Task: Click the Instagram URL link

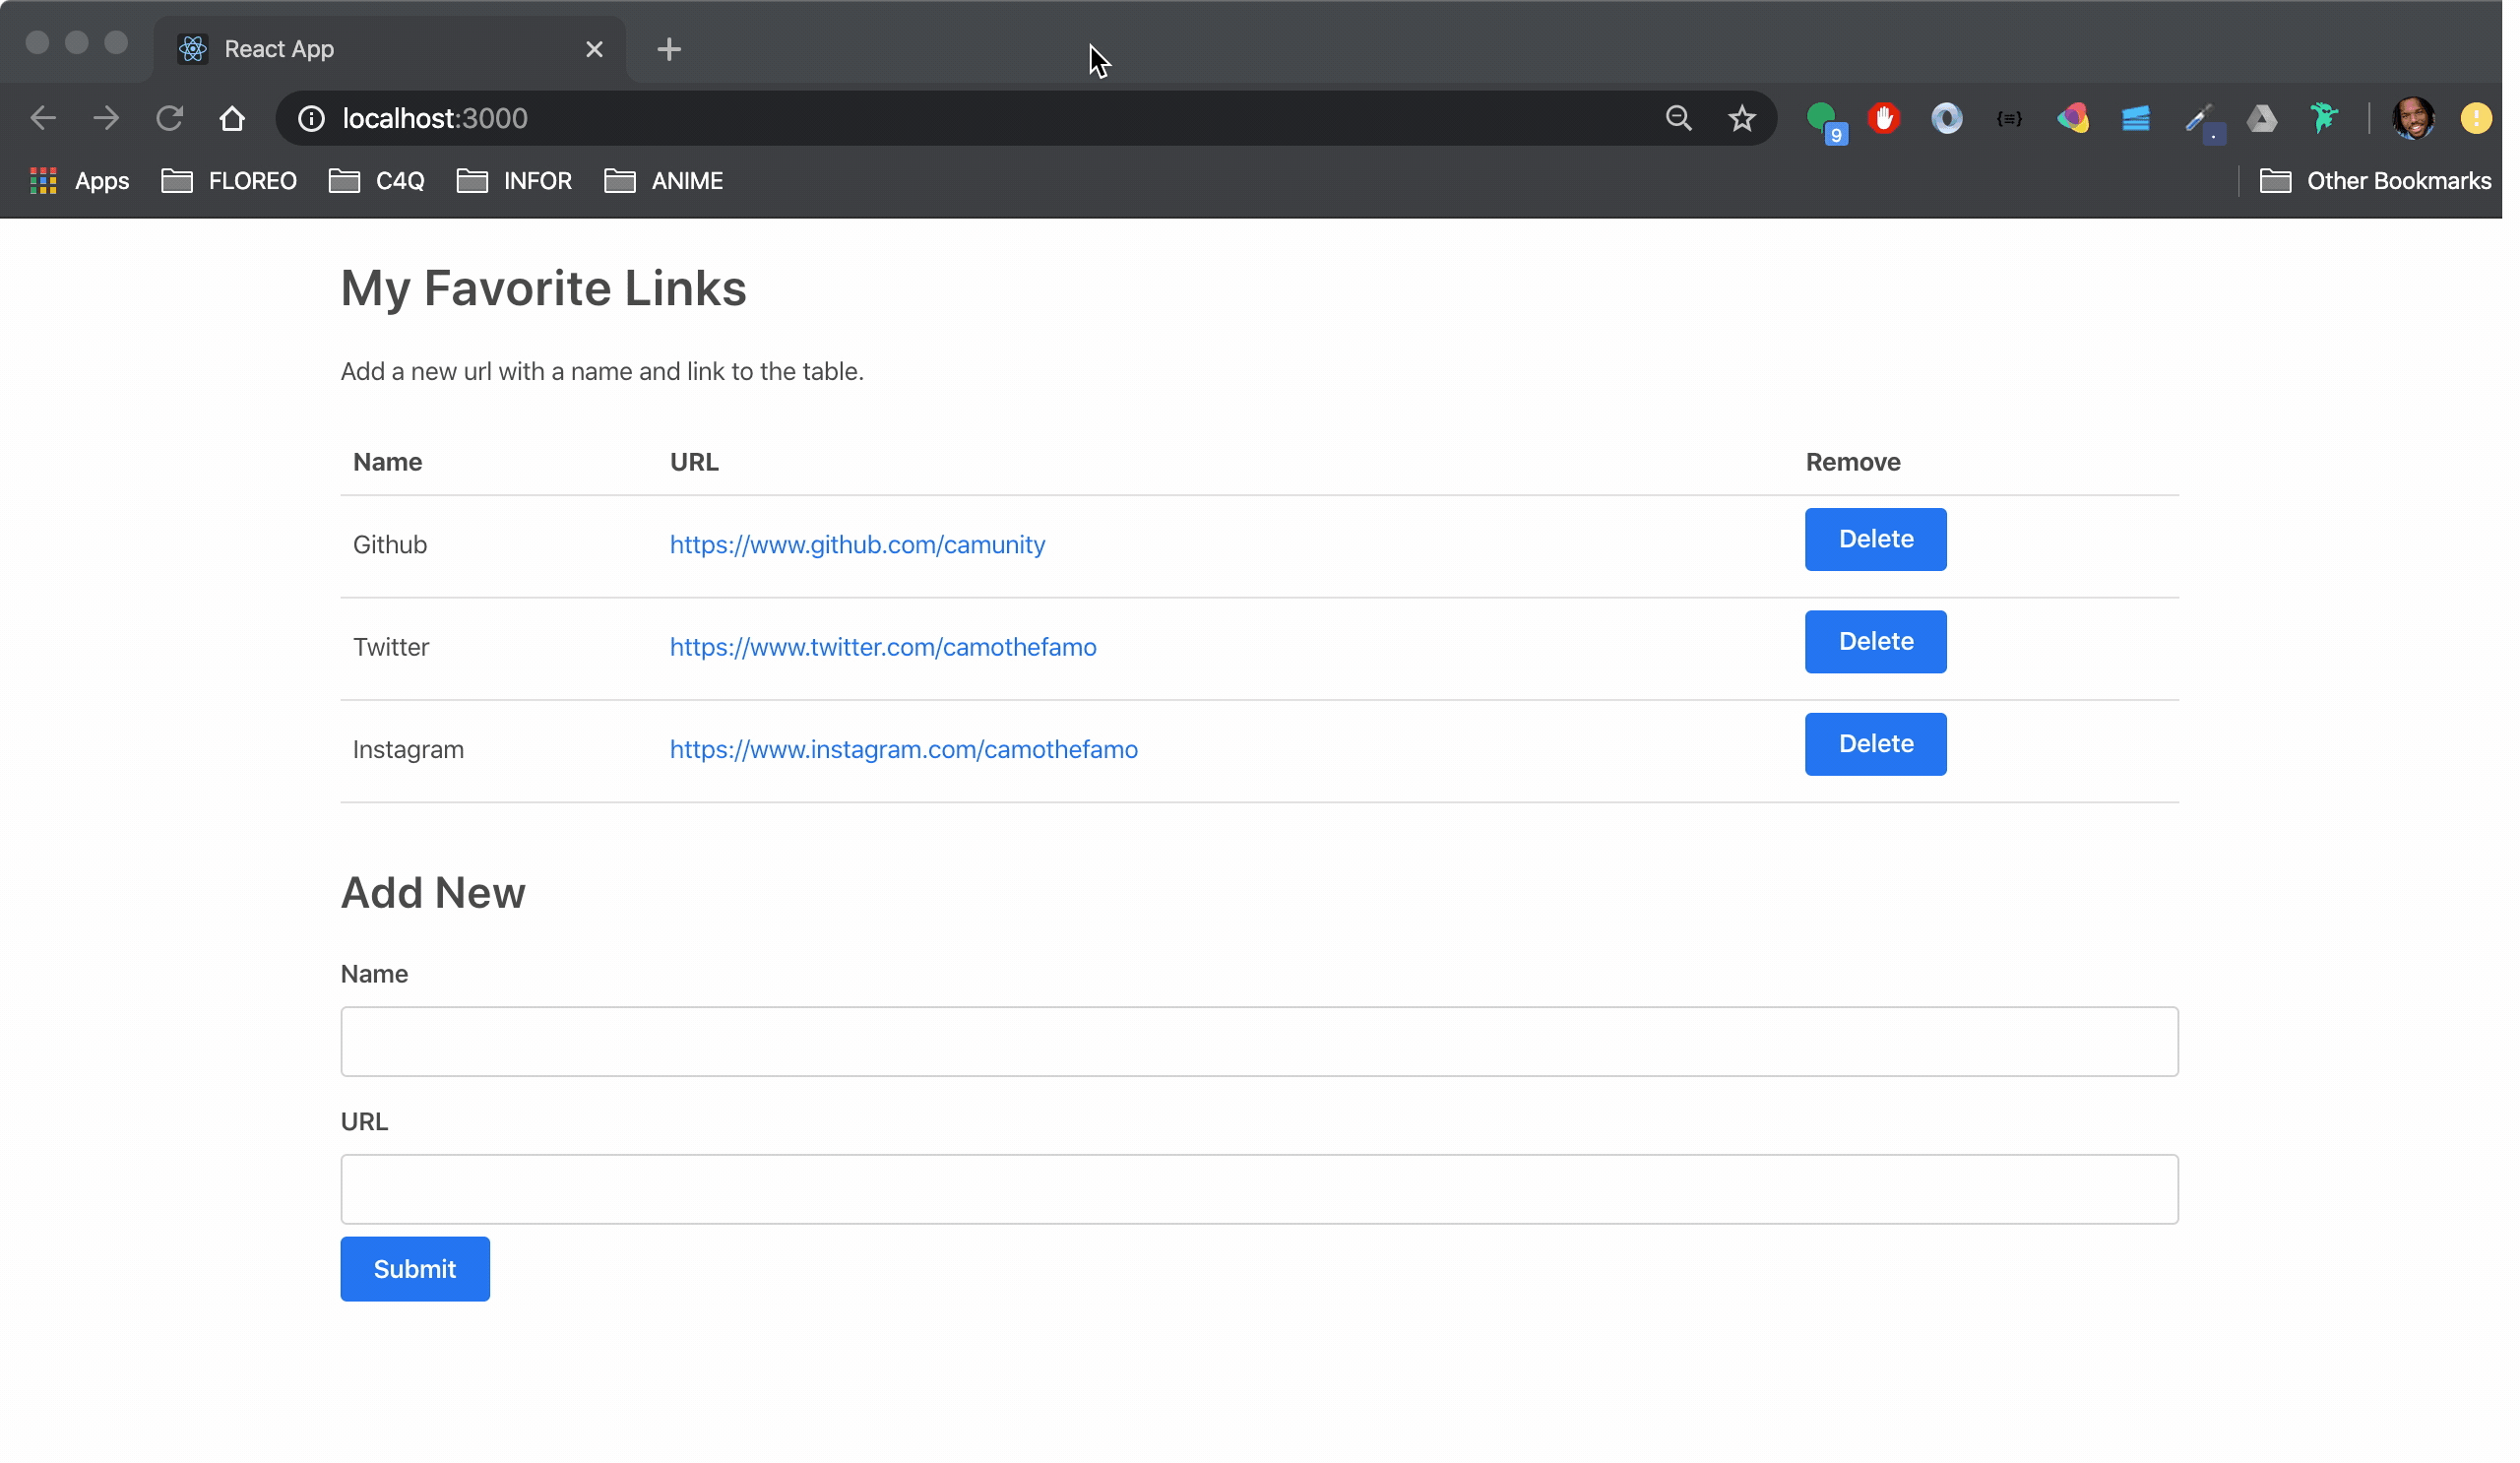Action: 904,749
